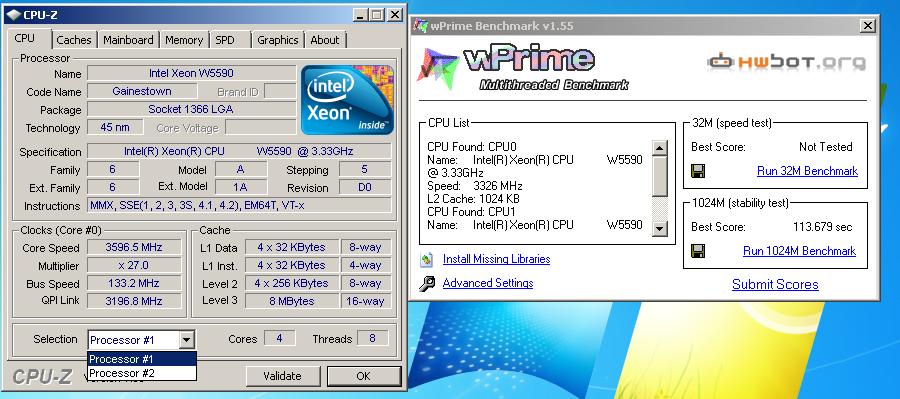The width and height of the screenshot is (900, 399).
Task: Choose Processor #2 from the list
Action: (142, 373)
